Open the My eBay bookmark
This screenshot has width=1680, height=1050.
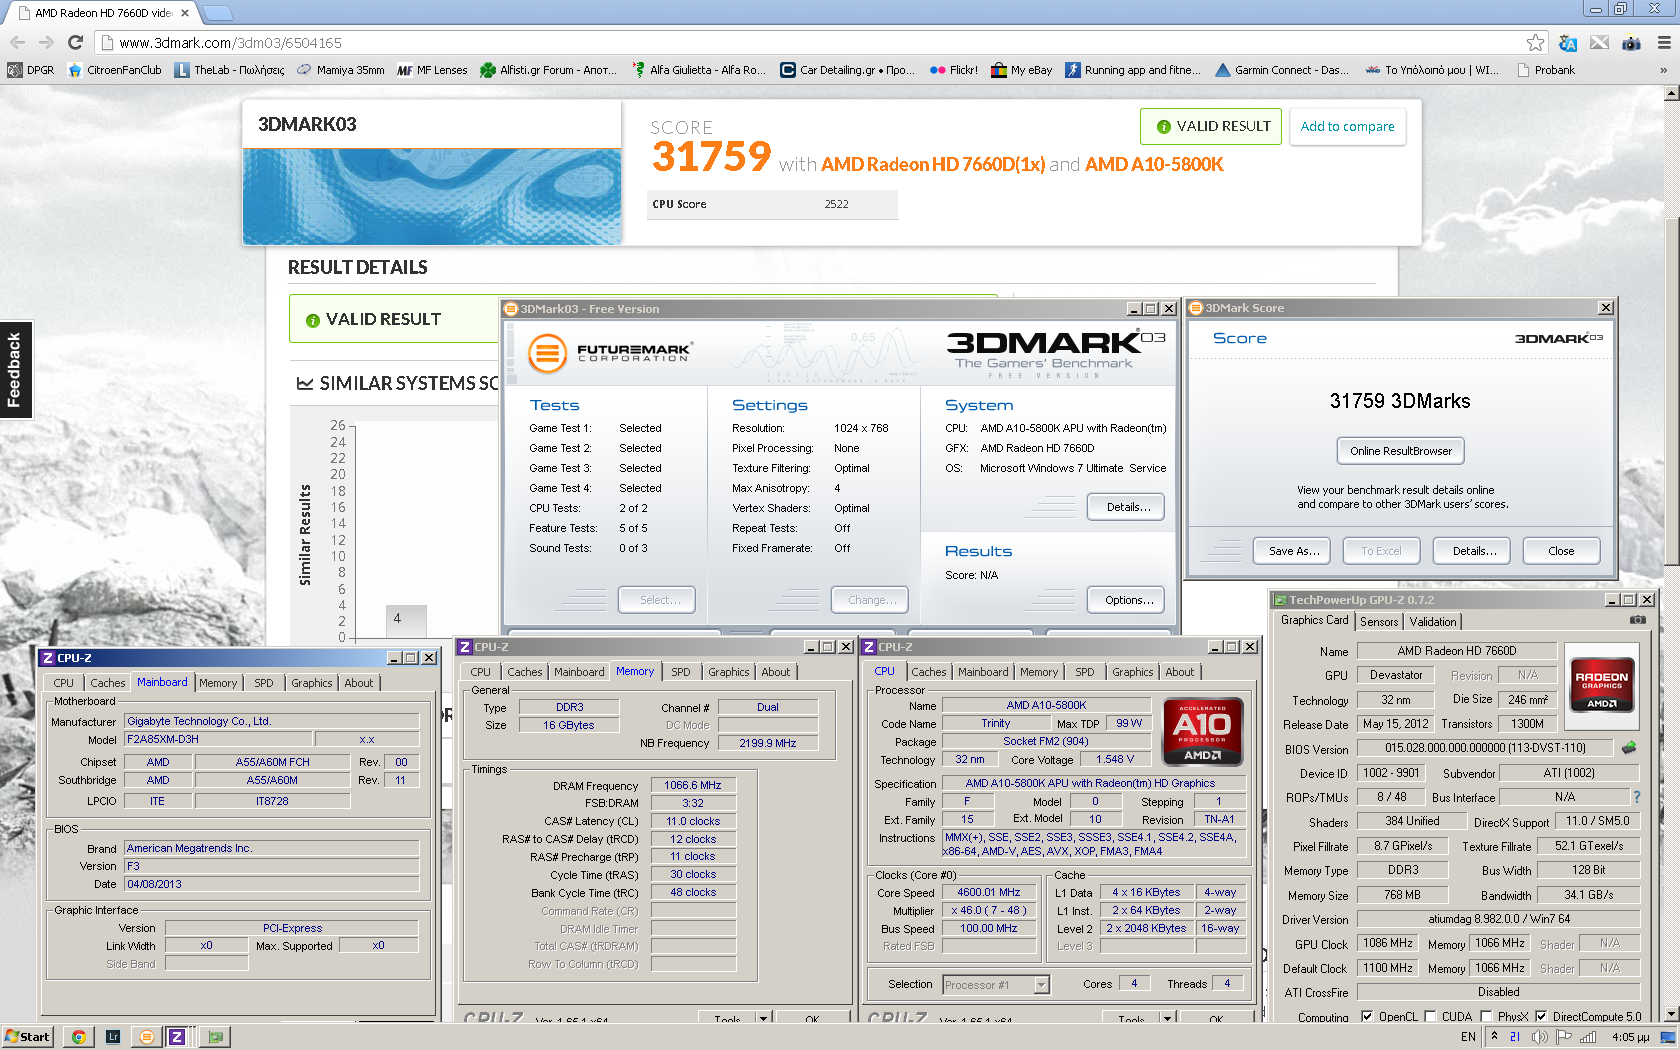[1021, 70]
